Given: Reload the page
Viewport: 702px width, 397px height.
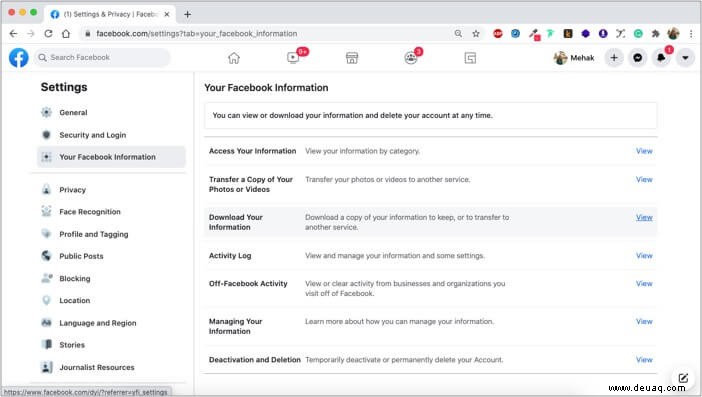Looking at the screenshot, I should click(48, 34).
